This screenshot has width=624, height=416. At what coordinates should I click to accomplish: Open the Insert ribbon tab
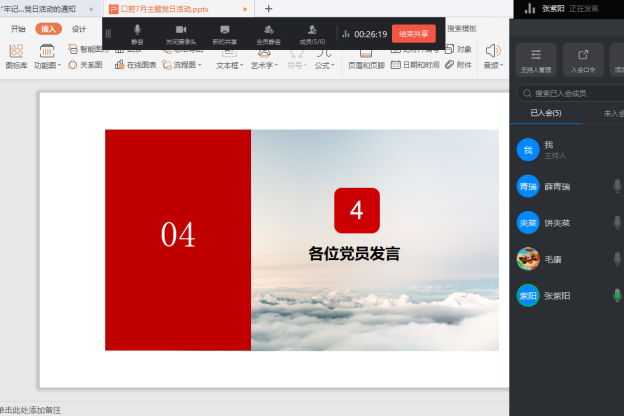point(48,29)
